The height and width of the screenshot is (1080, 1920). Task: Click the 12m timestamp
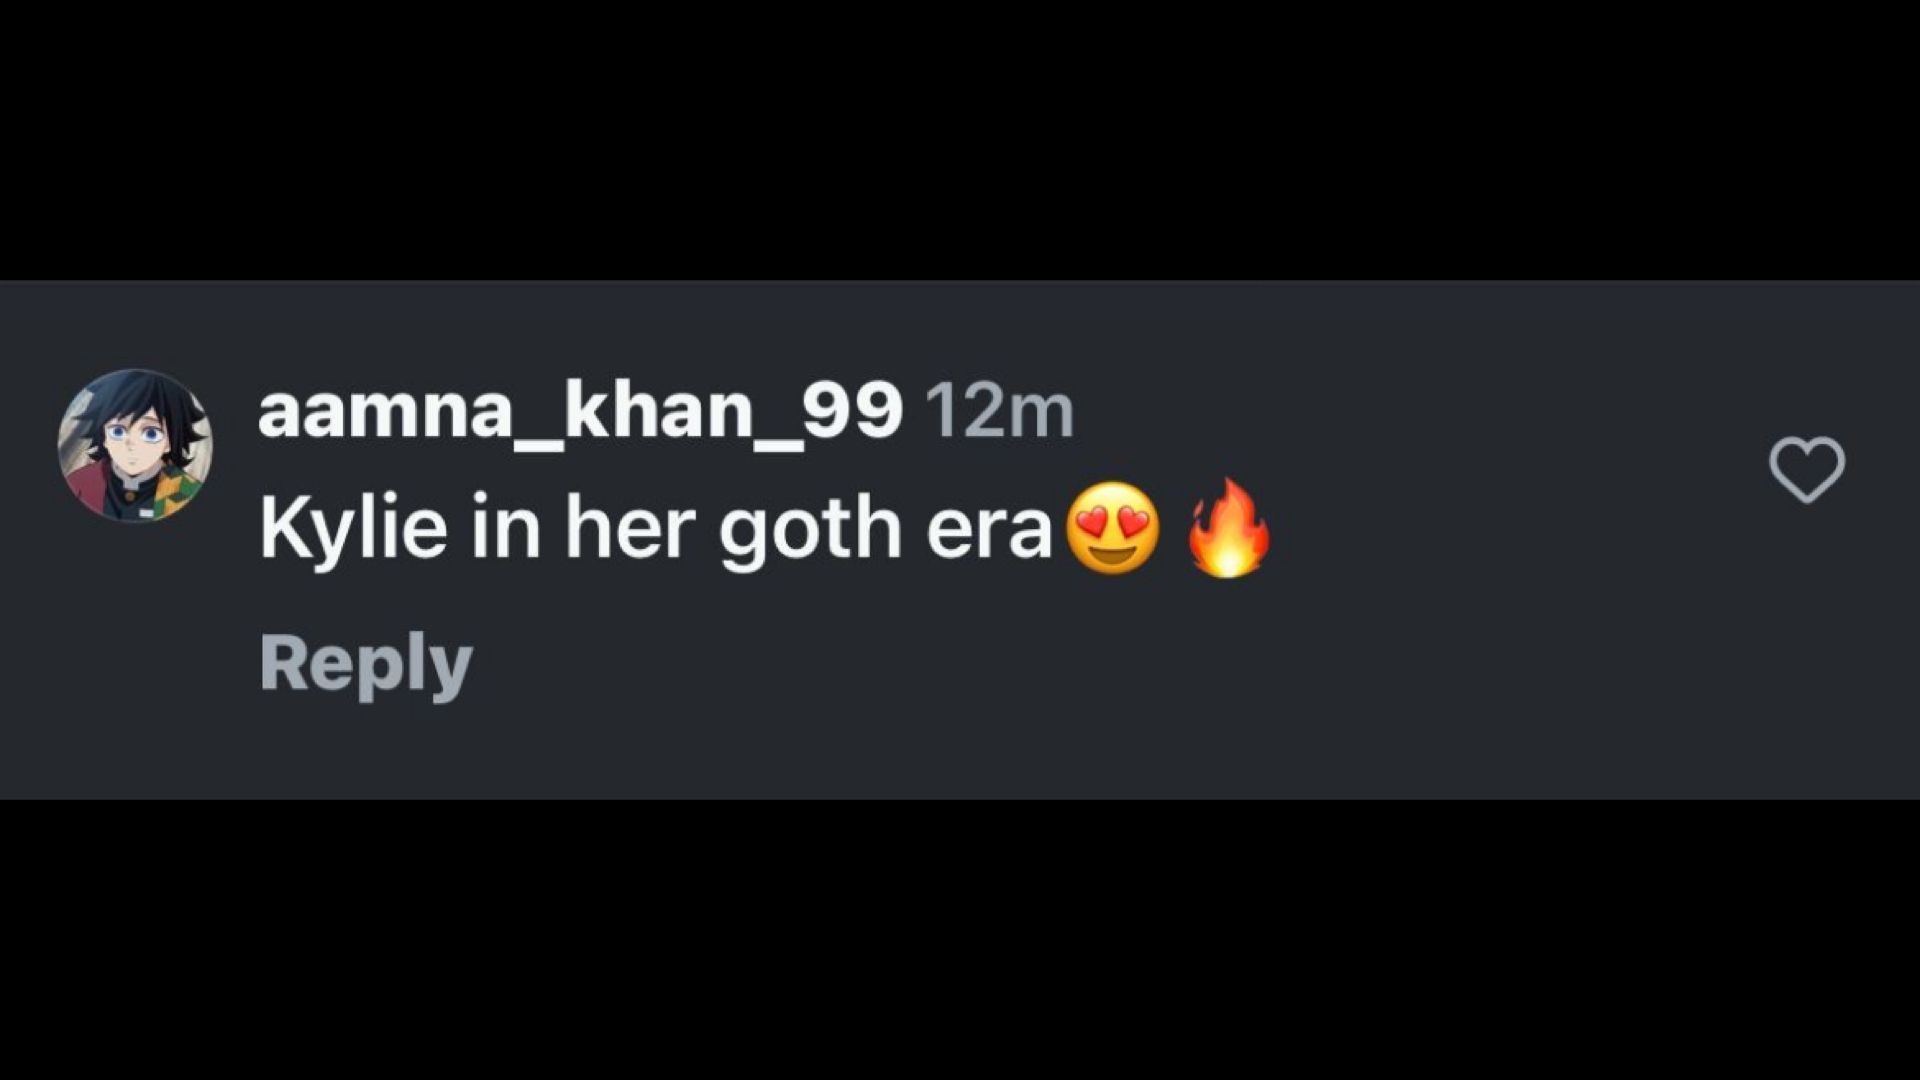pyautogui.click(x=999, y=412)
